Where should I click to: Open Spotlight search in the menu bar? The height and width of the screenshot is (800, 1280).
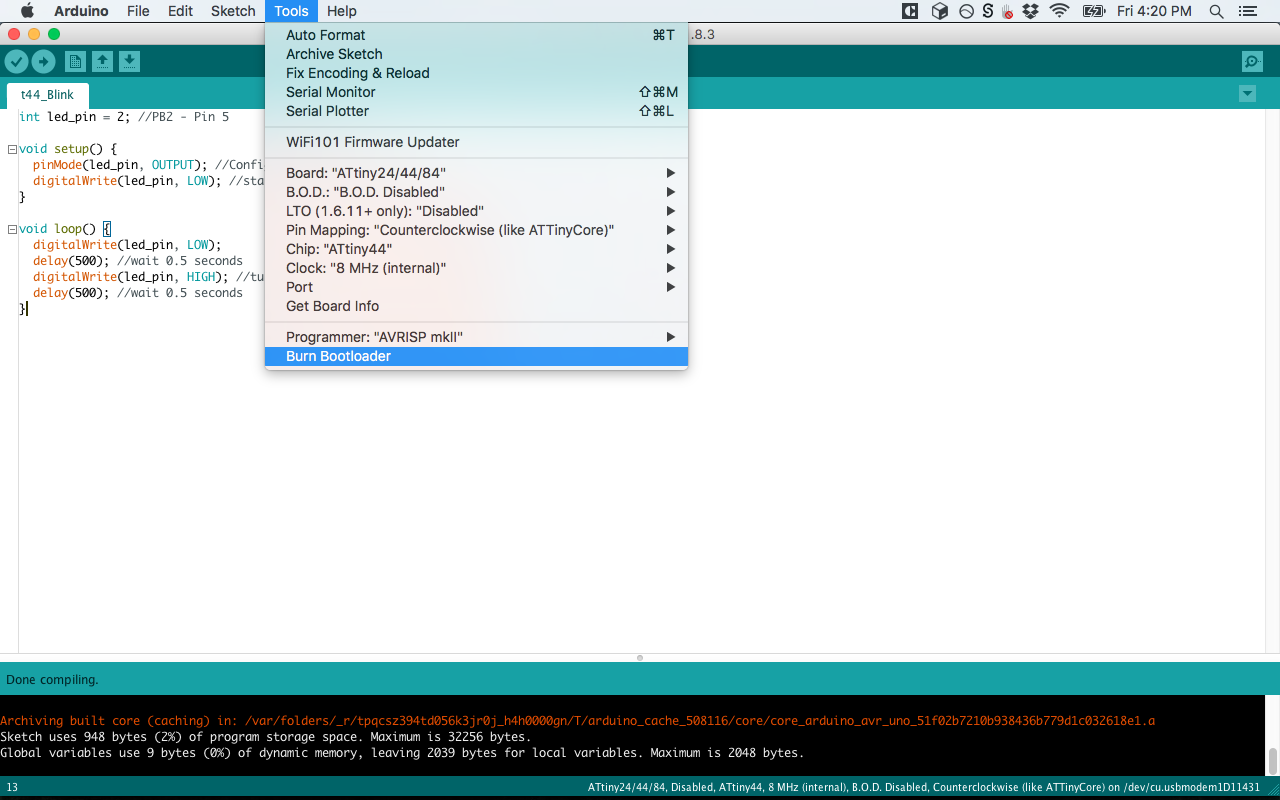tap(1216, 11)
